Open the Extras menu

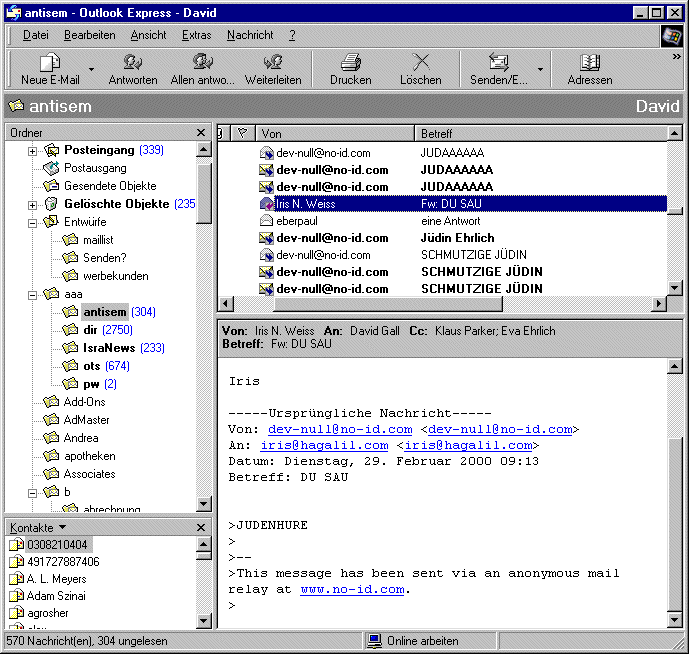point(196,35)
